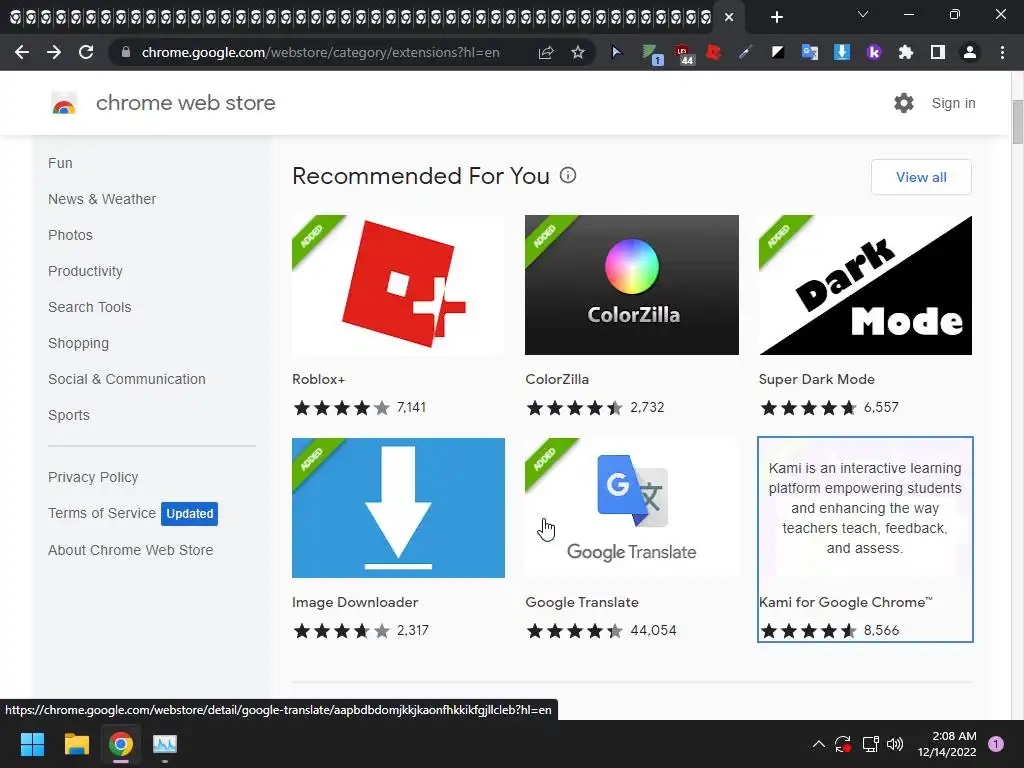Open the taskbar volume speaker icon

[x=895, y=744]
